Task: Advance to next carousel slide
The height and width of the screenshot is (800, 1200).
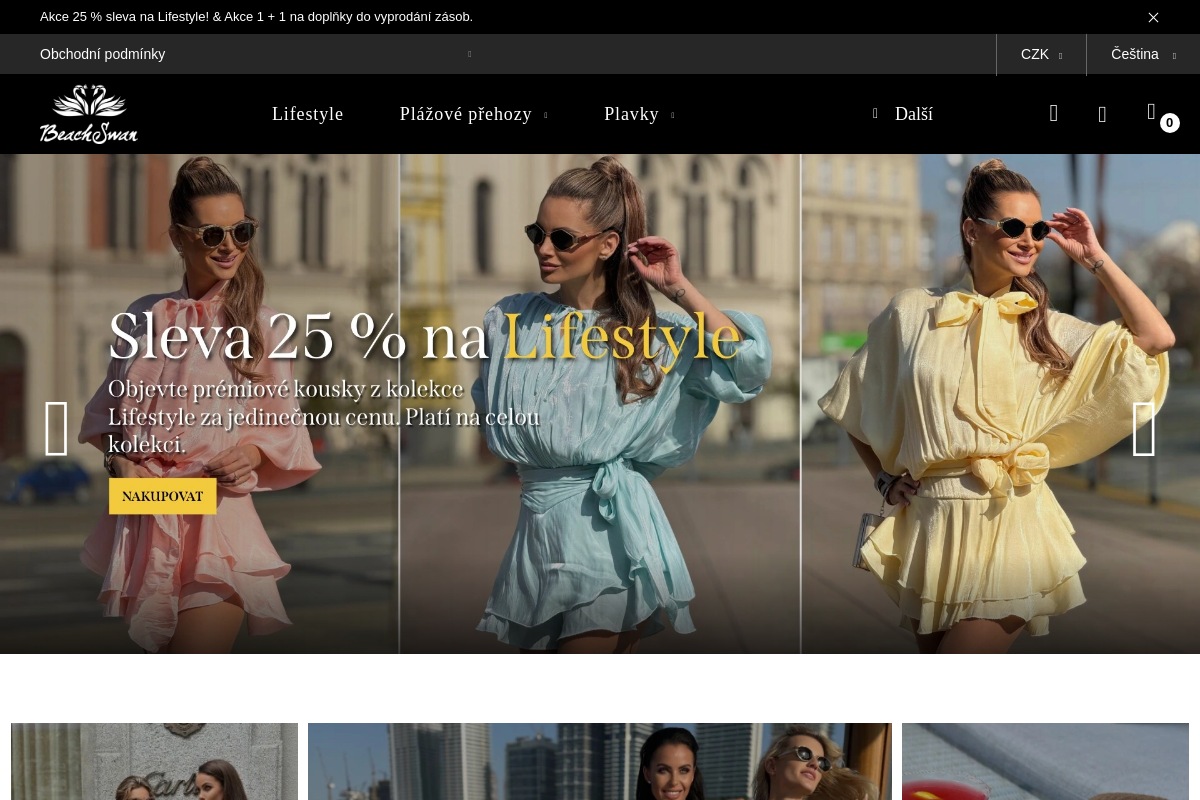Action: (1143, 428)
